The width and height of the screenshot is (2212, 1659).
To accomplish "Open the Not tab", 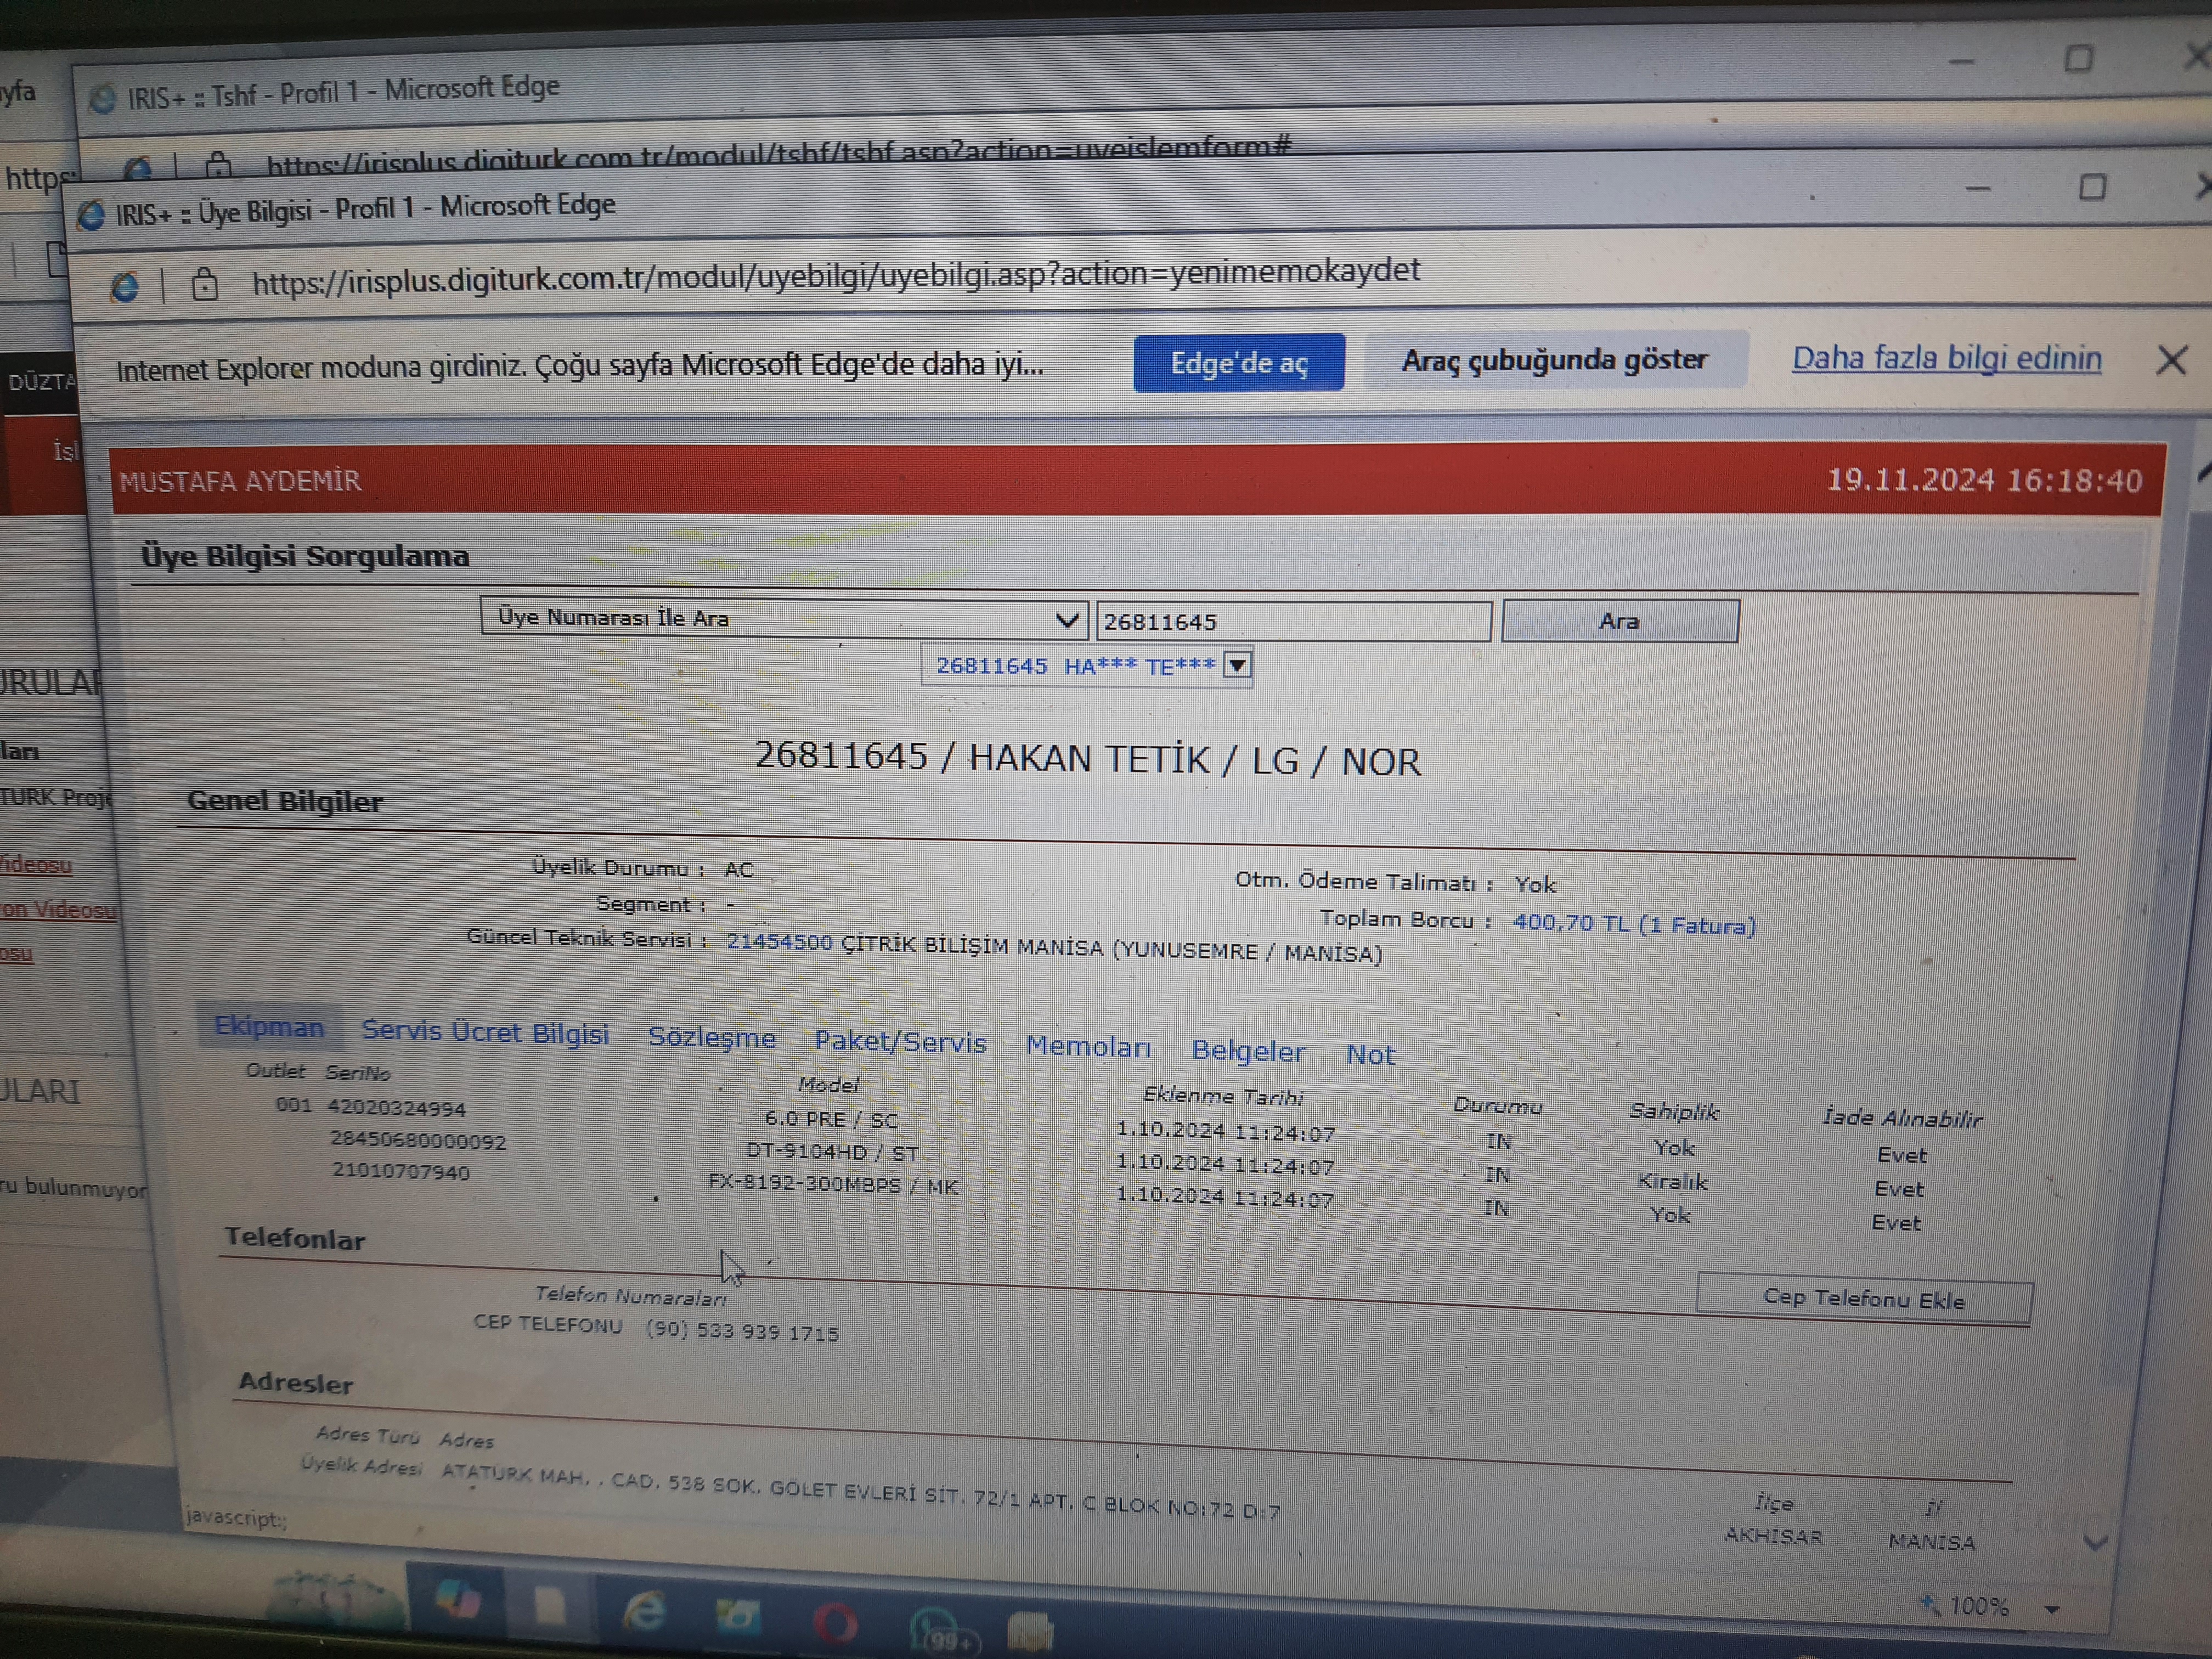I will (x=1370, y=1054).
